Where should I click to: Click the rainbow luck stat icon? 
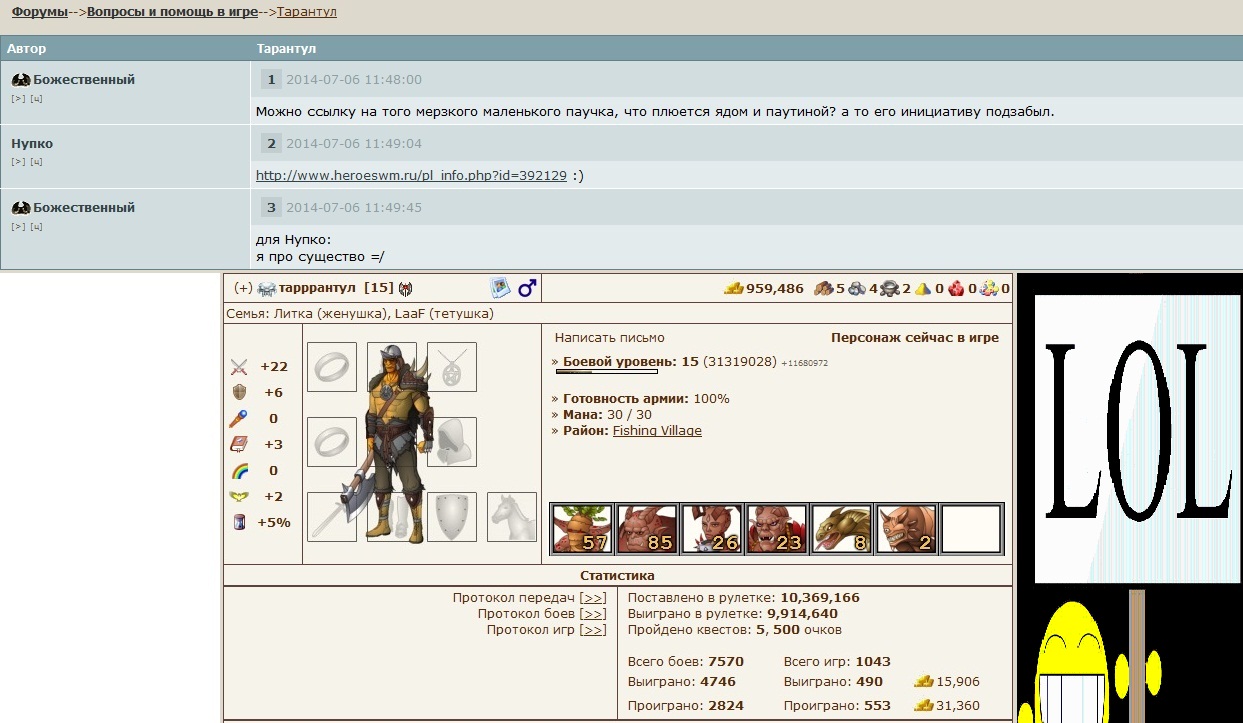[239, 471]
